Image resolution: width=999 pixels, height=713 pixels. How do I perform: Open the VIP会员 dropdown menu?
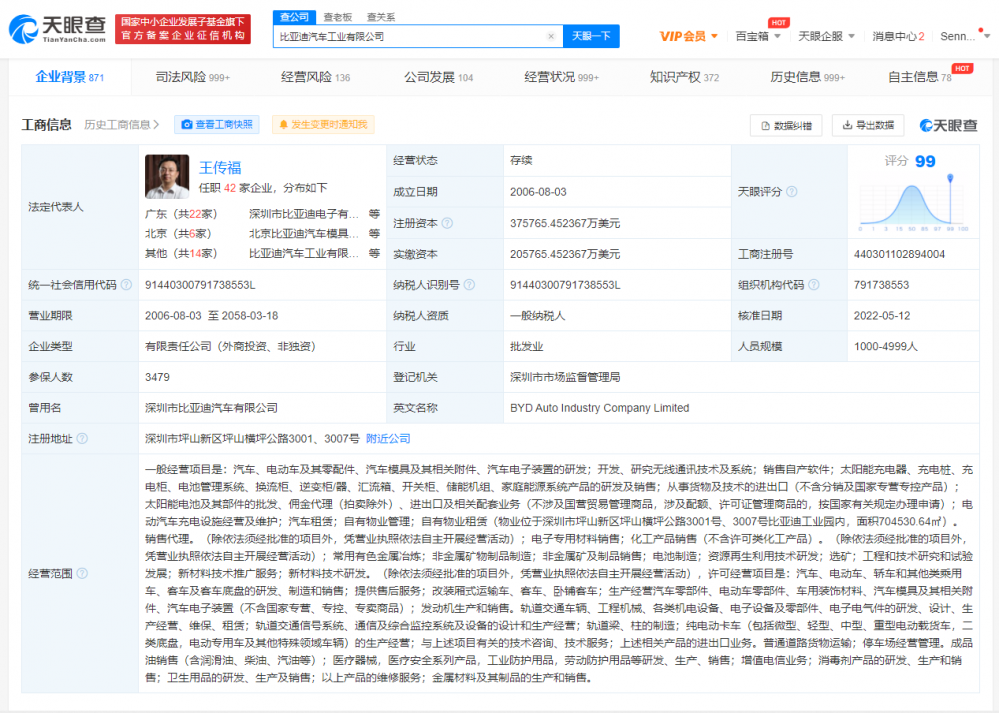[x=689, y=36]
